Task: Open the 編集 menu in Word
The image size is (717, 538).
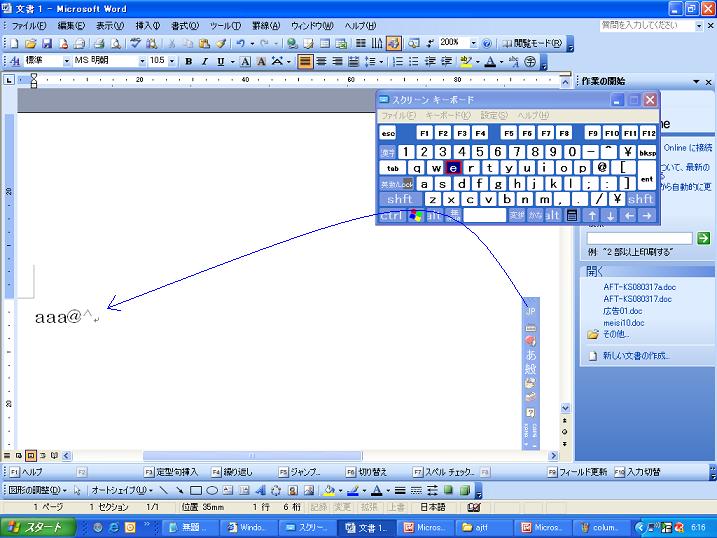Action: pyautogui.click(x=71, y=26)
